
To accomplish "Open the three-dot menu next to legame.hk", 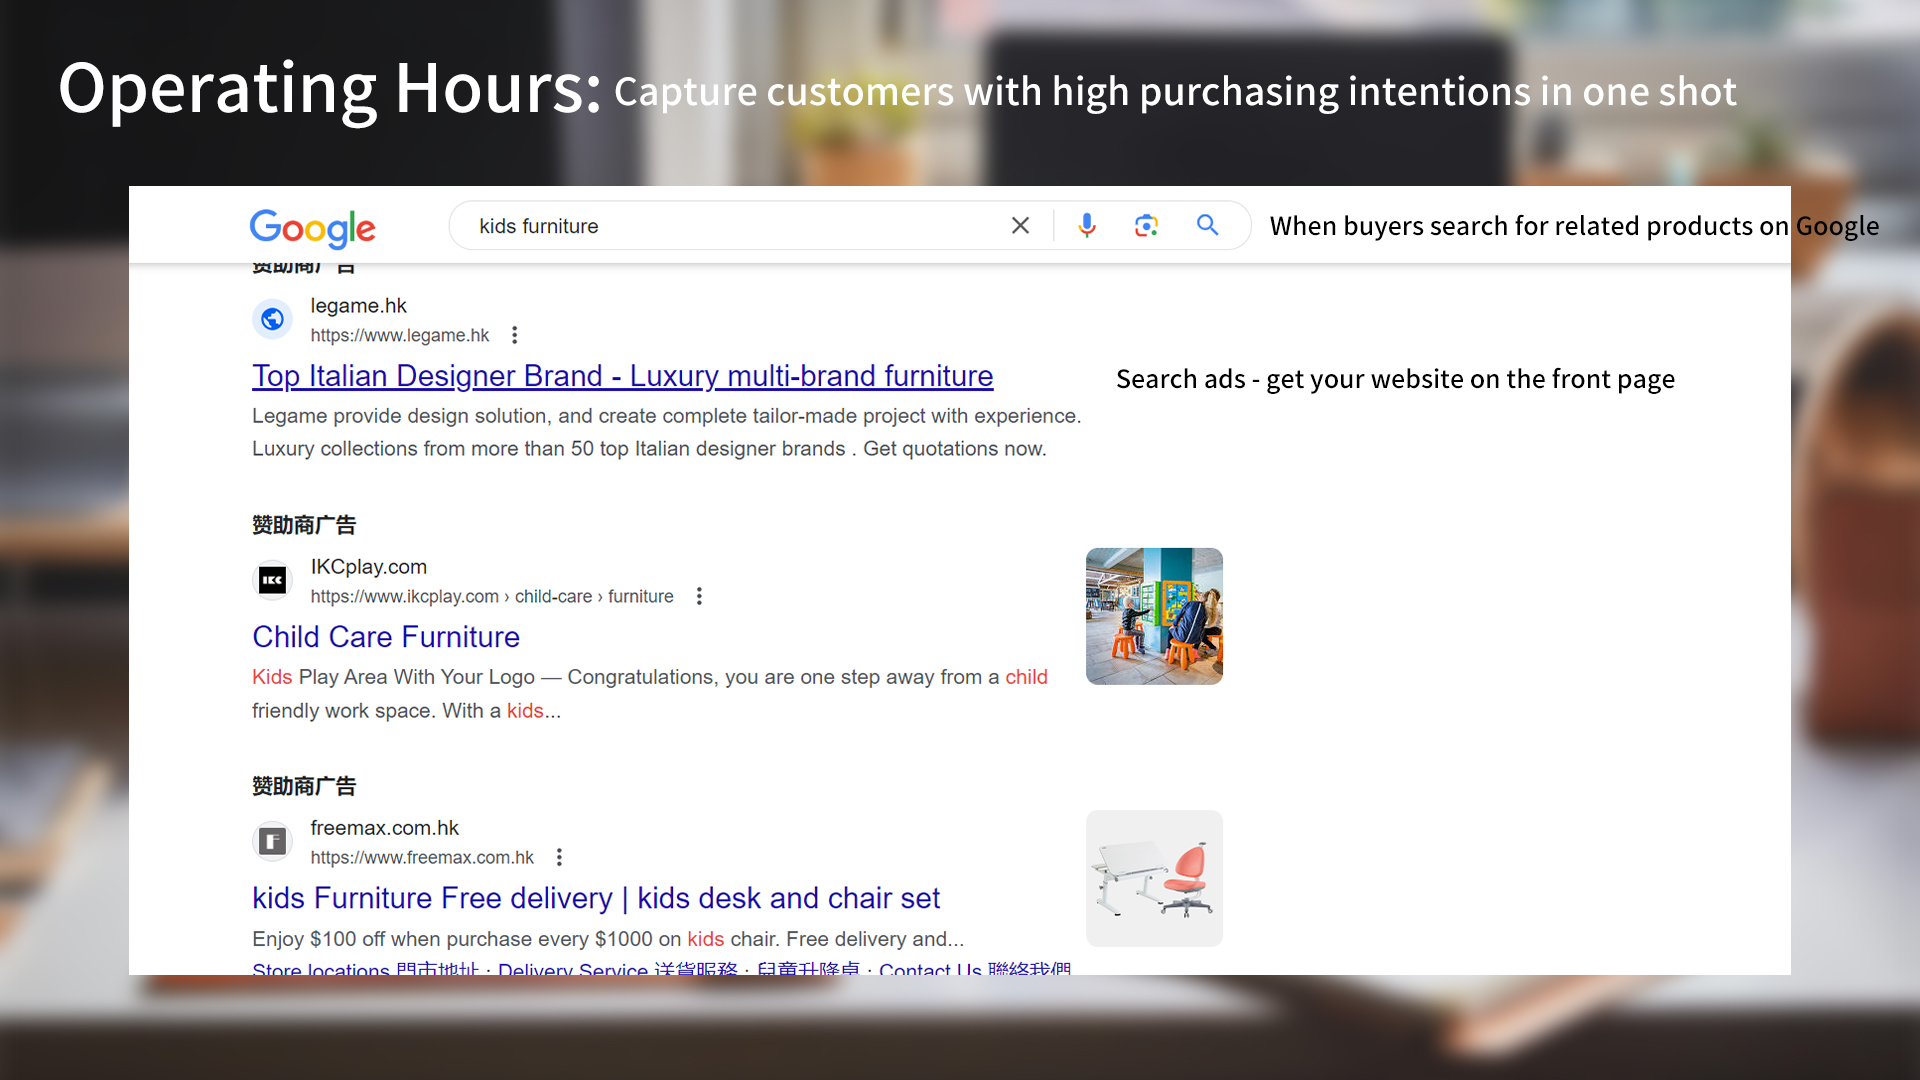I will click(514, 334).
